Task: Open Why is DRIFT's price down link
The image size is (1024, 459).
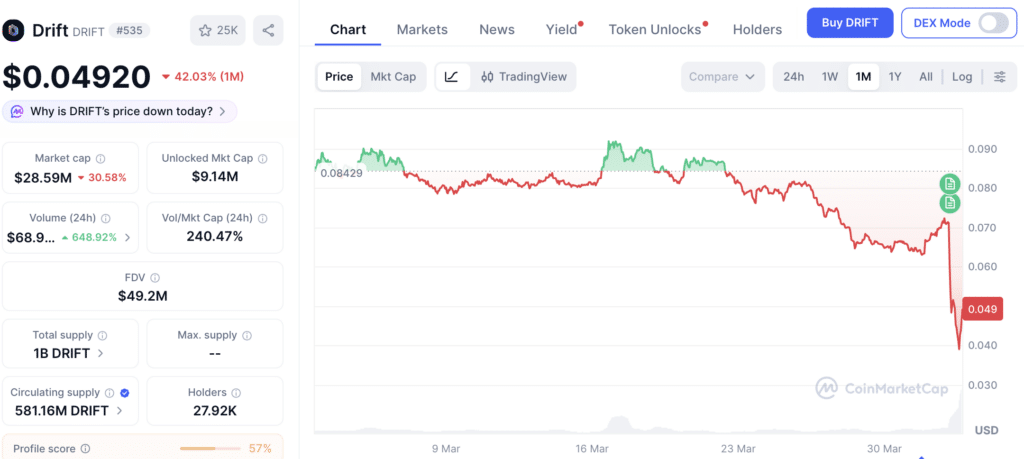Action: click(120, 112)
